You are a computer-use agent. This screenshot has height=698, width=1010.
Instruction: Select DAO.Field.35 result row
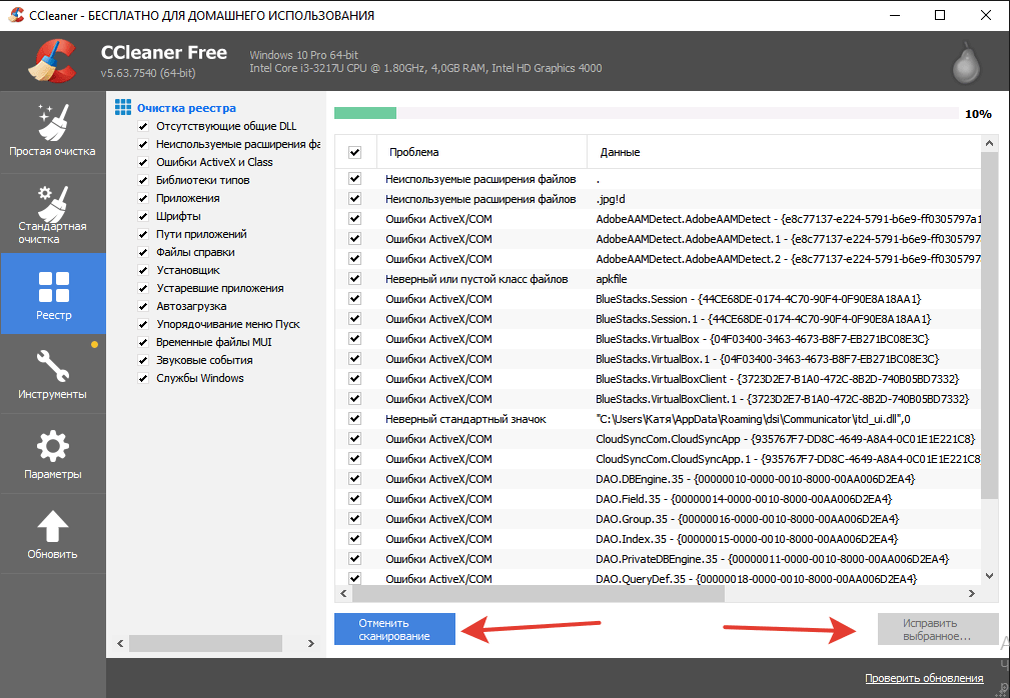click(658, 498)
